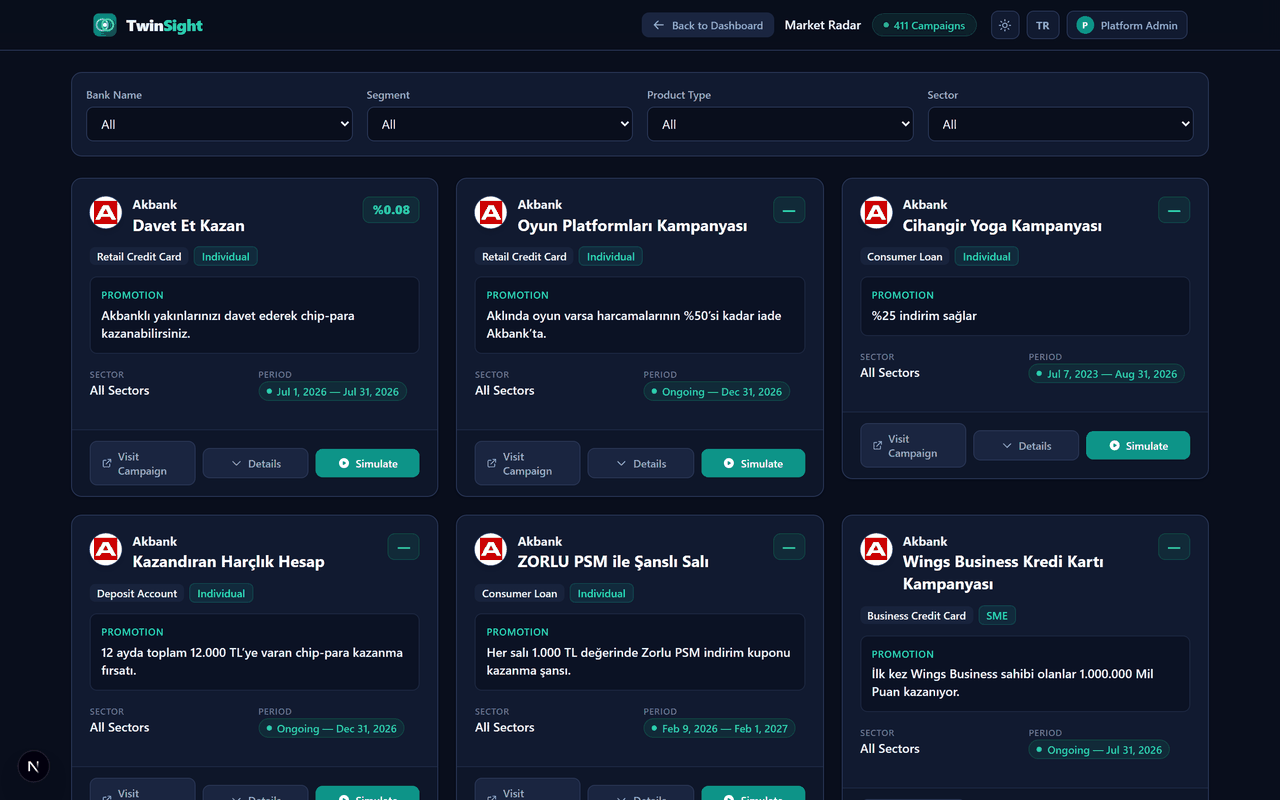Click the %0.08 rate badge

[391, 210]
